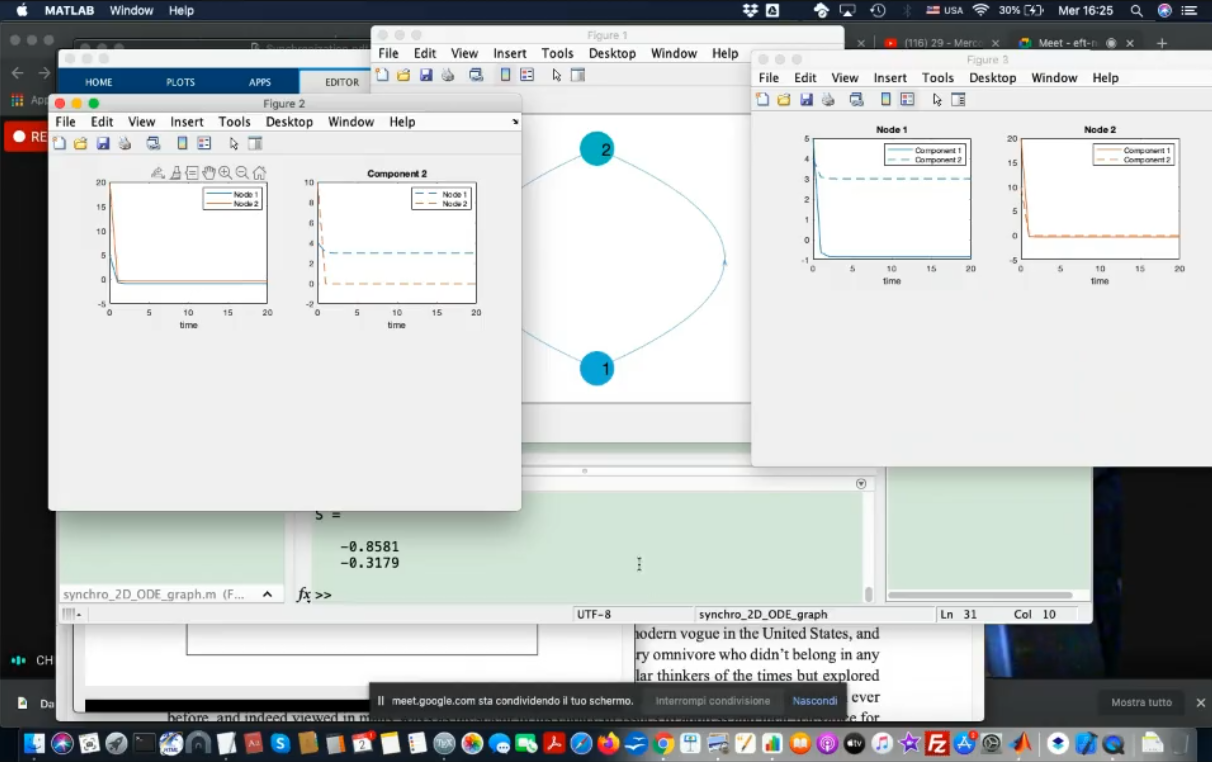The height and width of the screenshot is (762, 1212).
Task: Click Save icon in Figure 2 toolbar
Action: coord(102,144)
